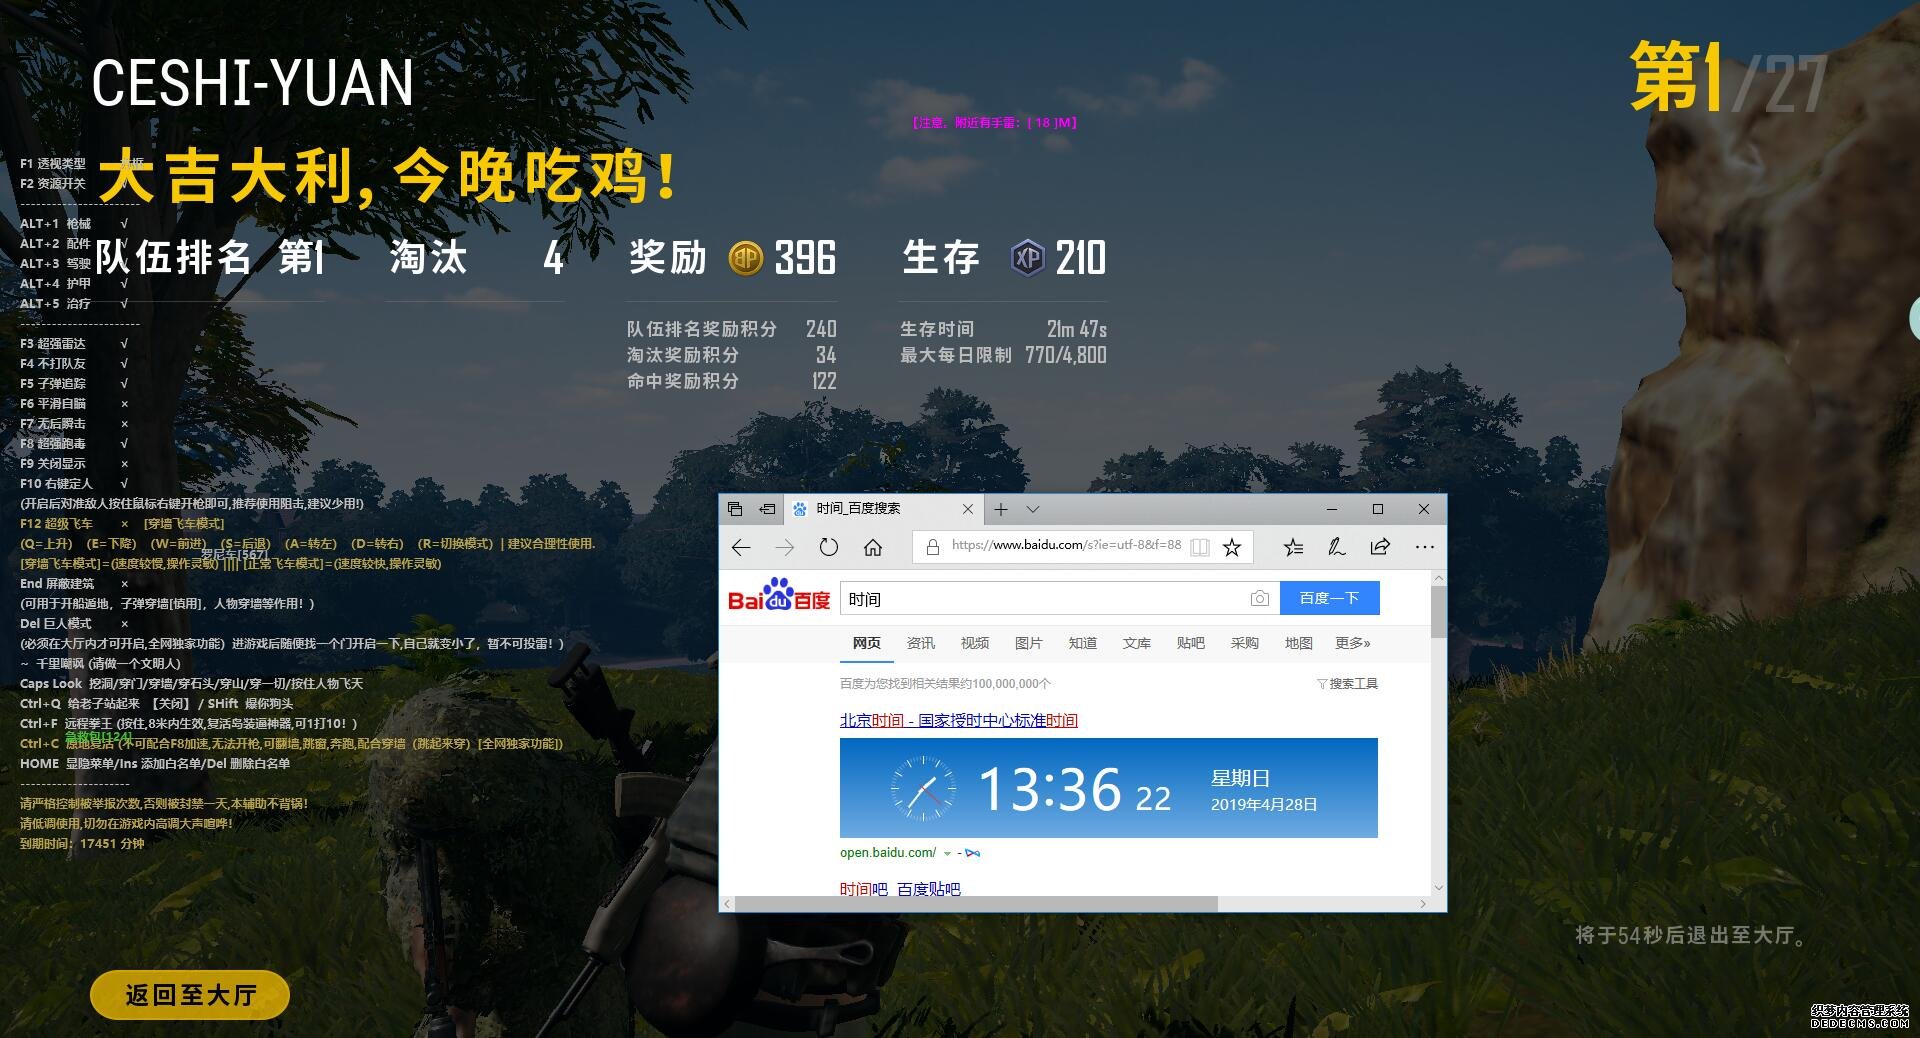Image resolution: width=1920 pixels, height=1038 pixels.
Task: Switch to 视频 search tab
Action: coord(975,643)
